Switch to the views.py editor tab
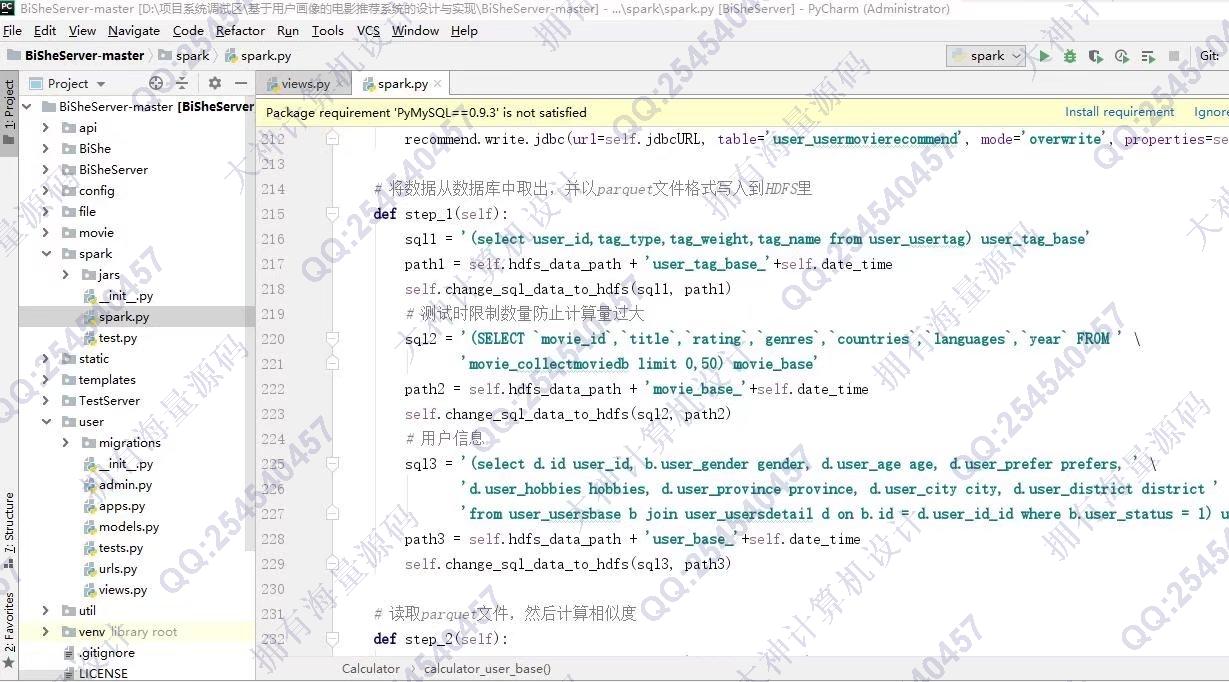This screenshot has width=1229, height=682. coord(304,84)
